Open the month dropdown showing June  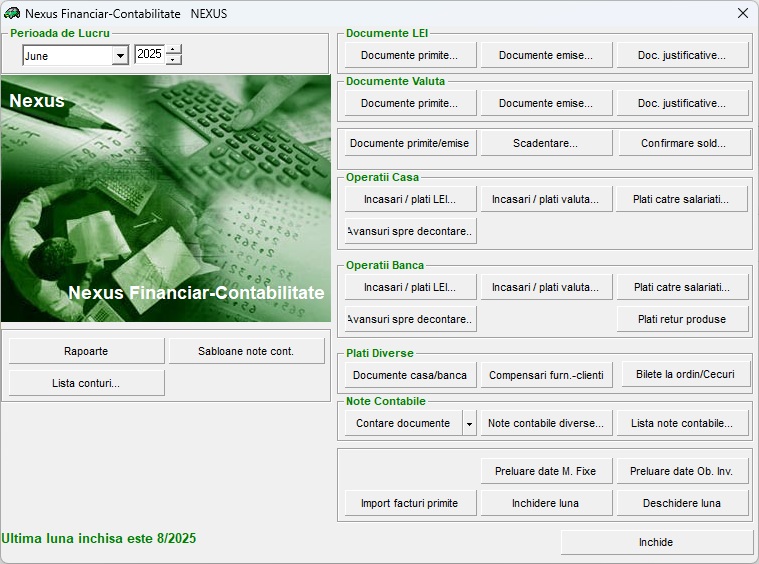[x=120, y=56]
